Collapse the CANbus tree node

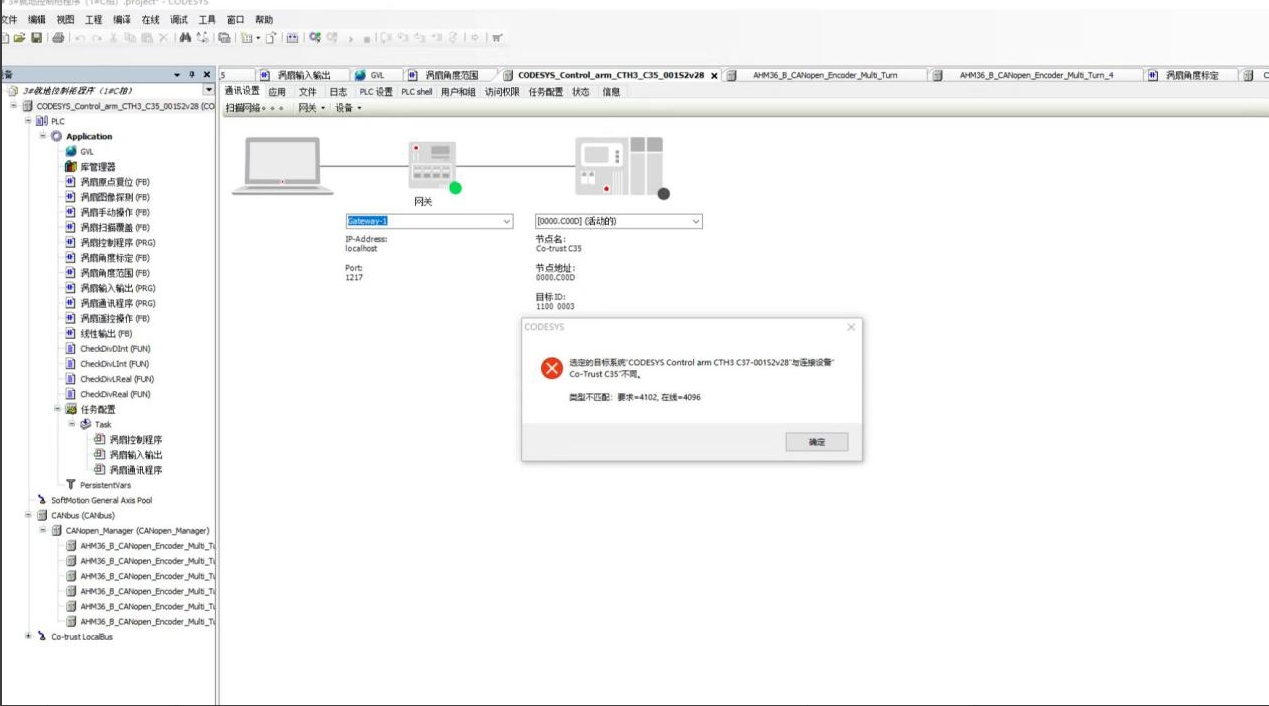pos(28,515)
